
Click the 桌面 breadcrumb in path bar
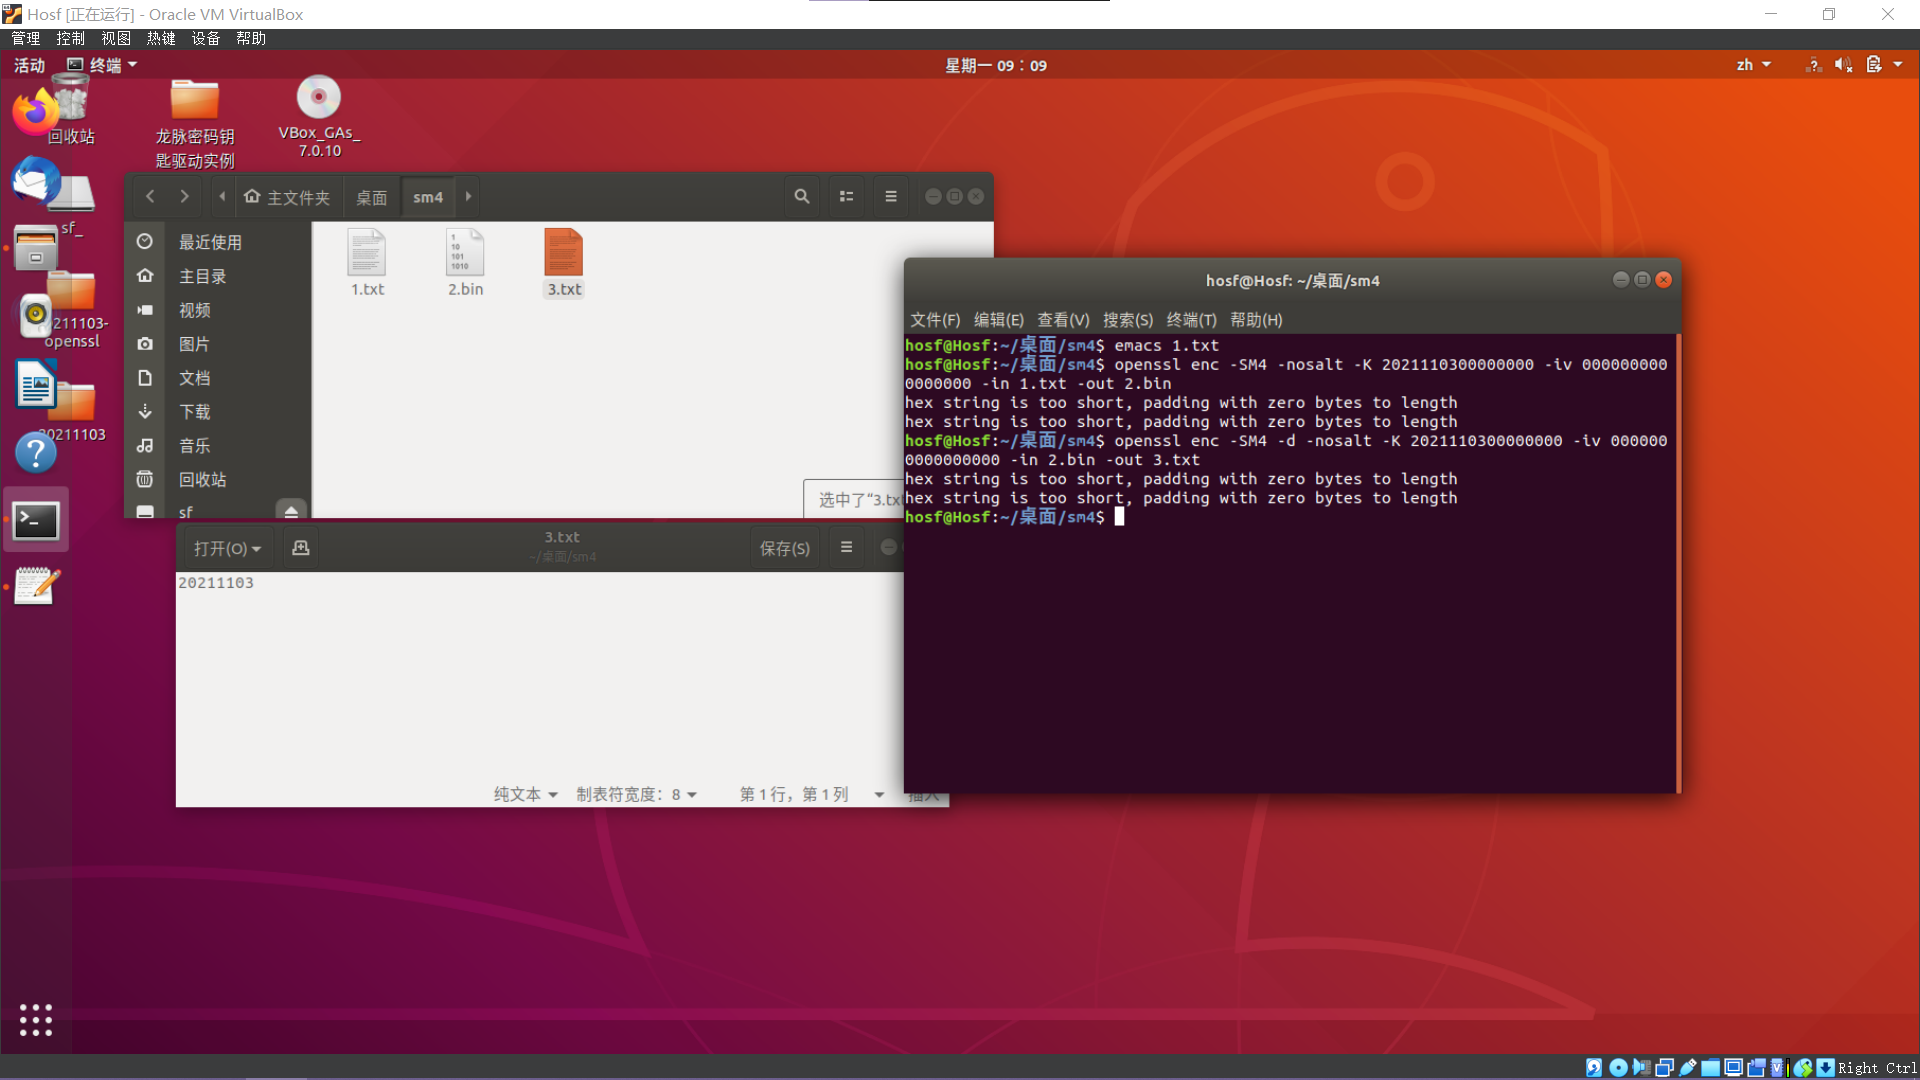(x=372, y=197)
